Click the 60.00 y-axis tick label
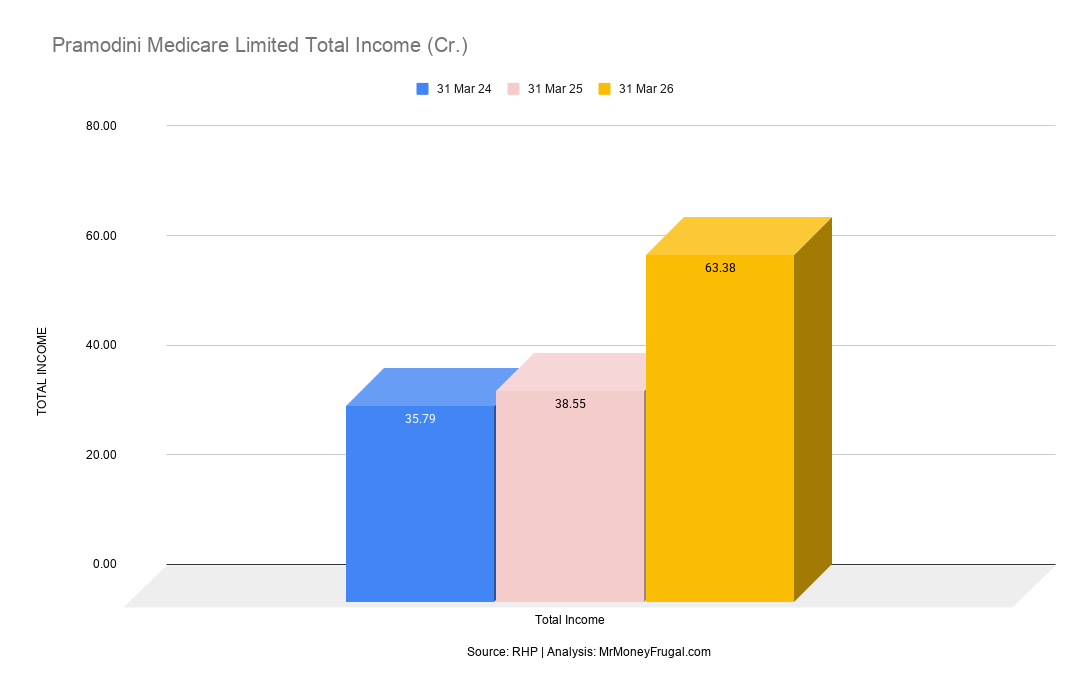Image resolution: width=1090 pixels, height=694 pixels. [x=101, y=236]
